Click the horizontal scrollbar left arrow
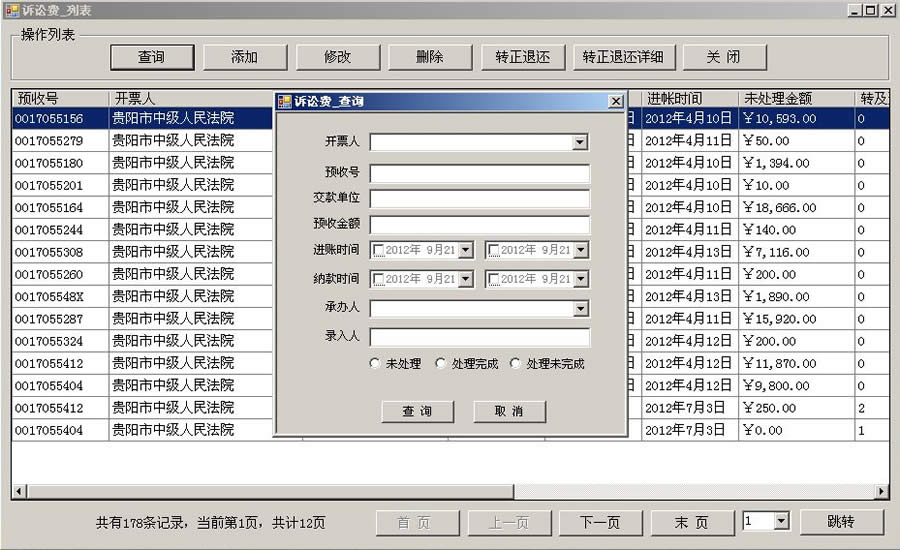 19,491
